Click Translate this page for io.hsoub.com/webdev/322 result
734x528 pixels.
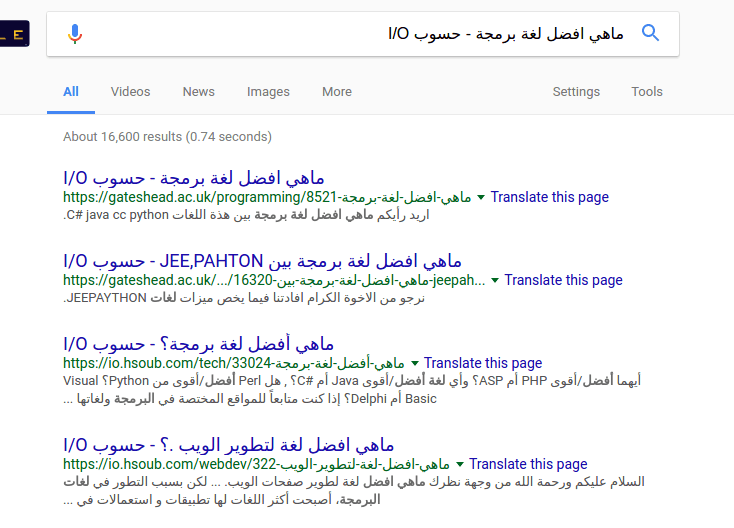click(x=528, y=464)
